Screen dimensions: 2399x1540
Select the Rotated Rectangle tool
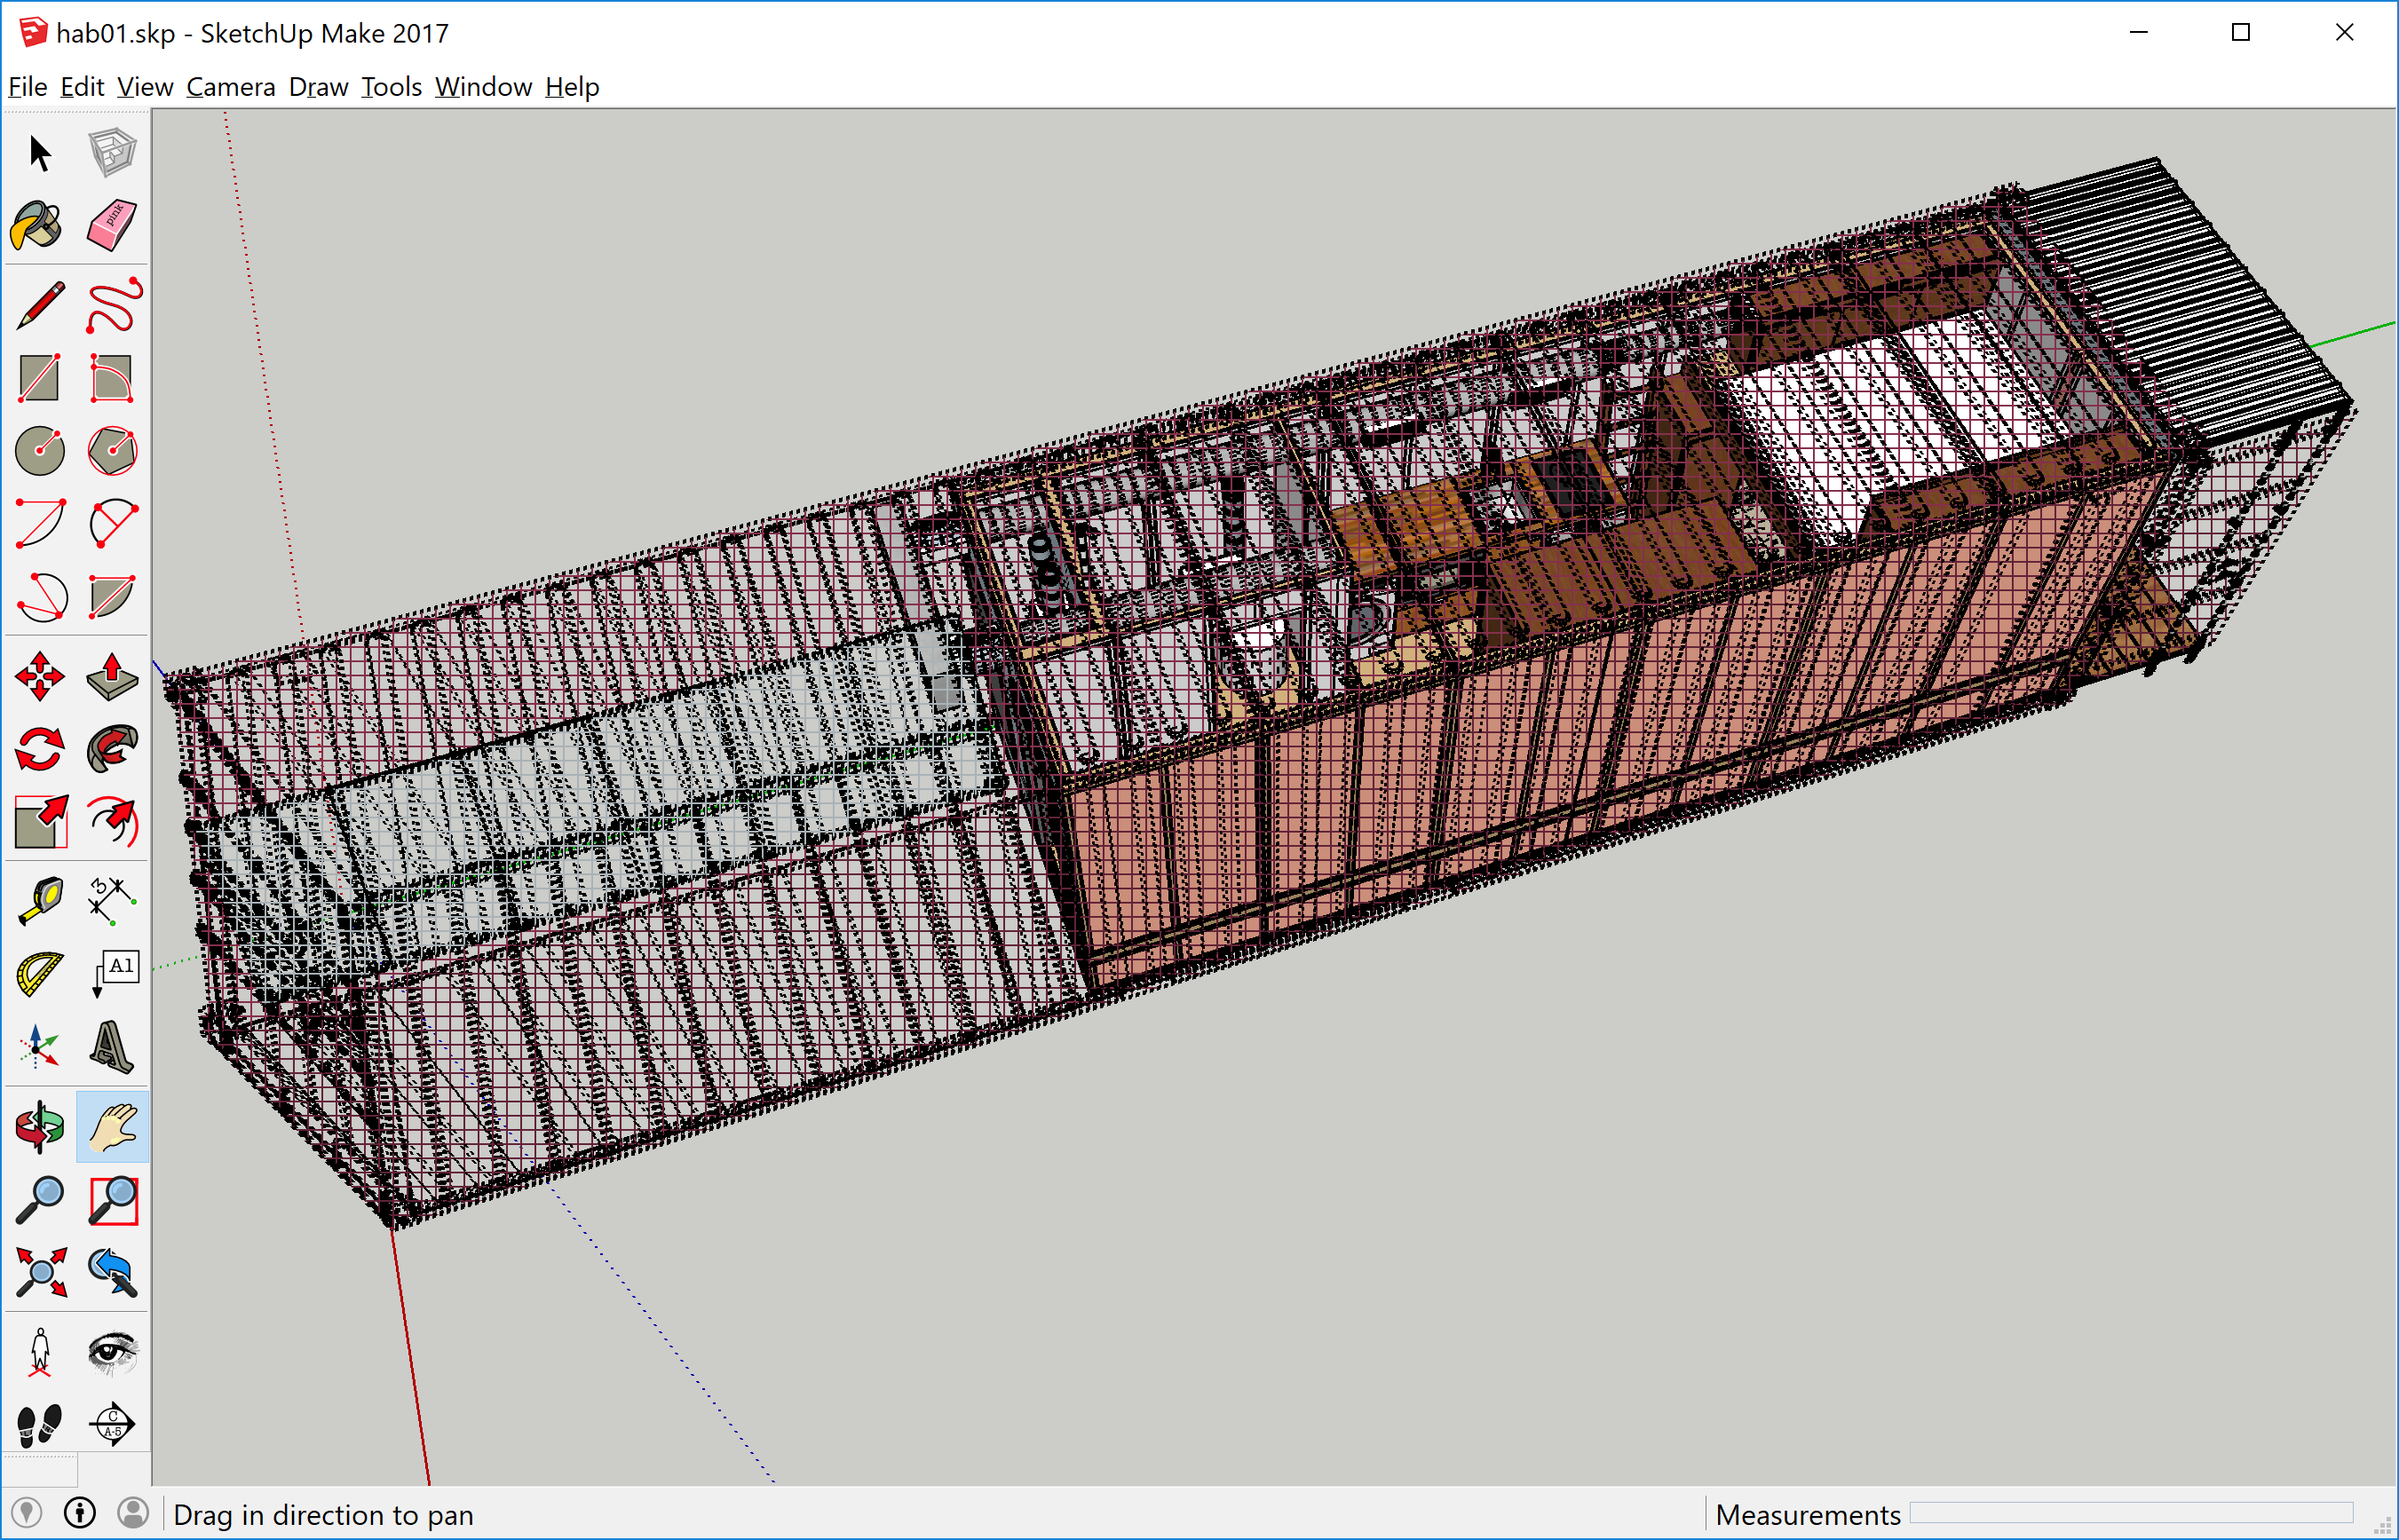pyautogui.click(x=112, y=378)
